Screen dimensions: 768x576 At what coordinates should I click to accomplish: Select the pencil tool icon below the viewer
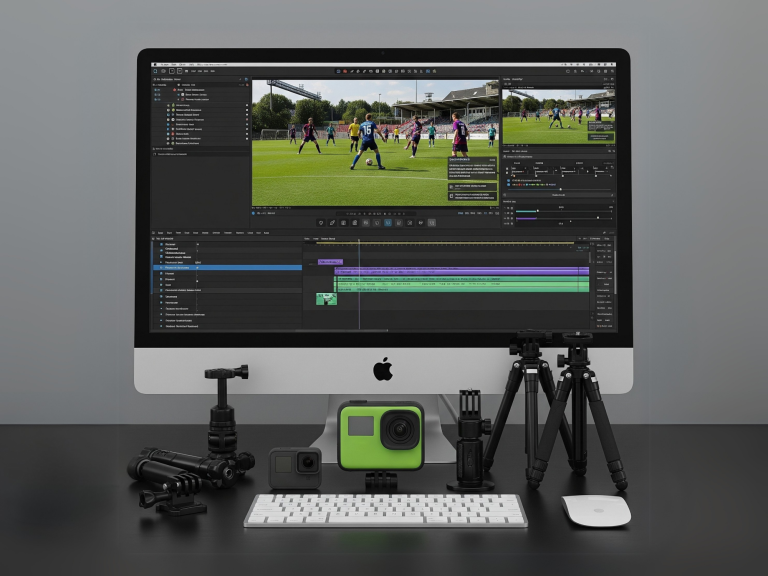coord(332,223)
